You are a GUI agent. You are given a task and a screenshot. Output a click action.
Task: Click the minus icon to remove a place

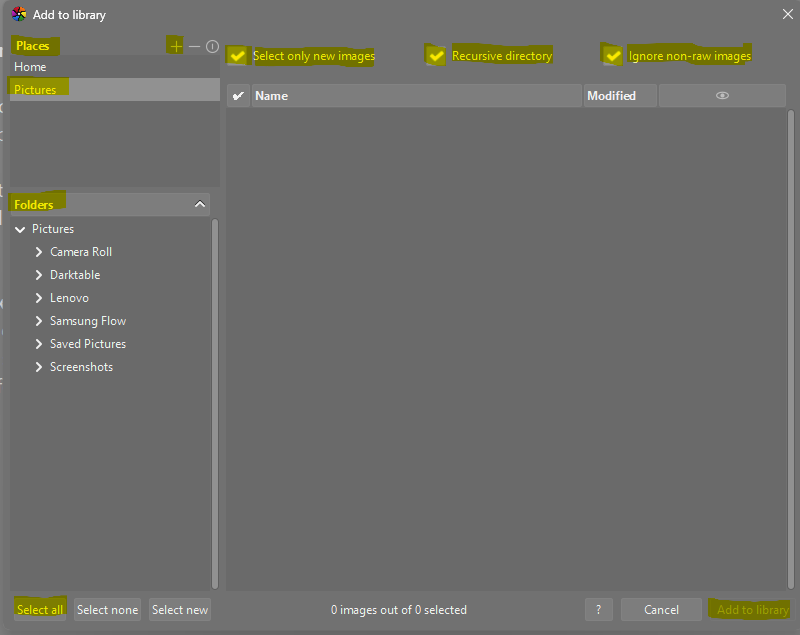194,46
